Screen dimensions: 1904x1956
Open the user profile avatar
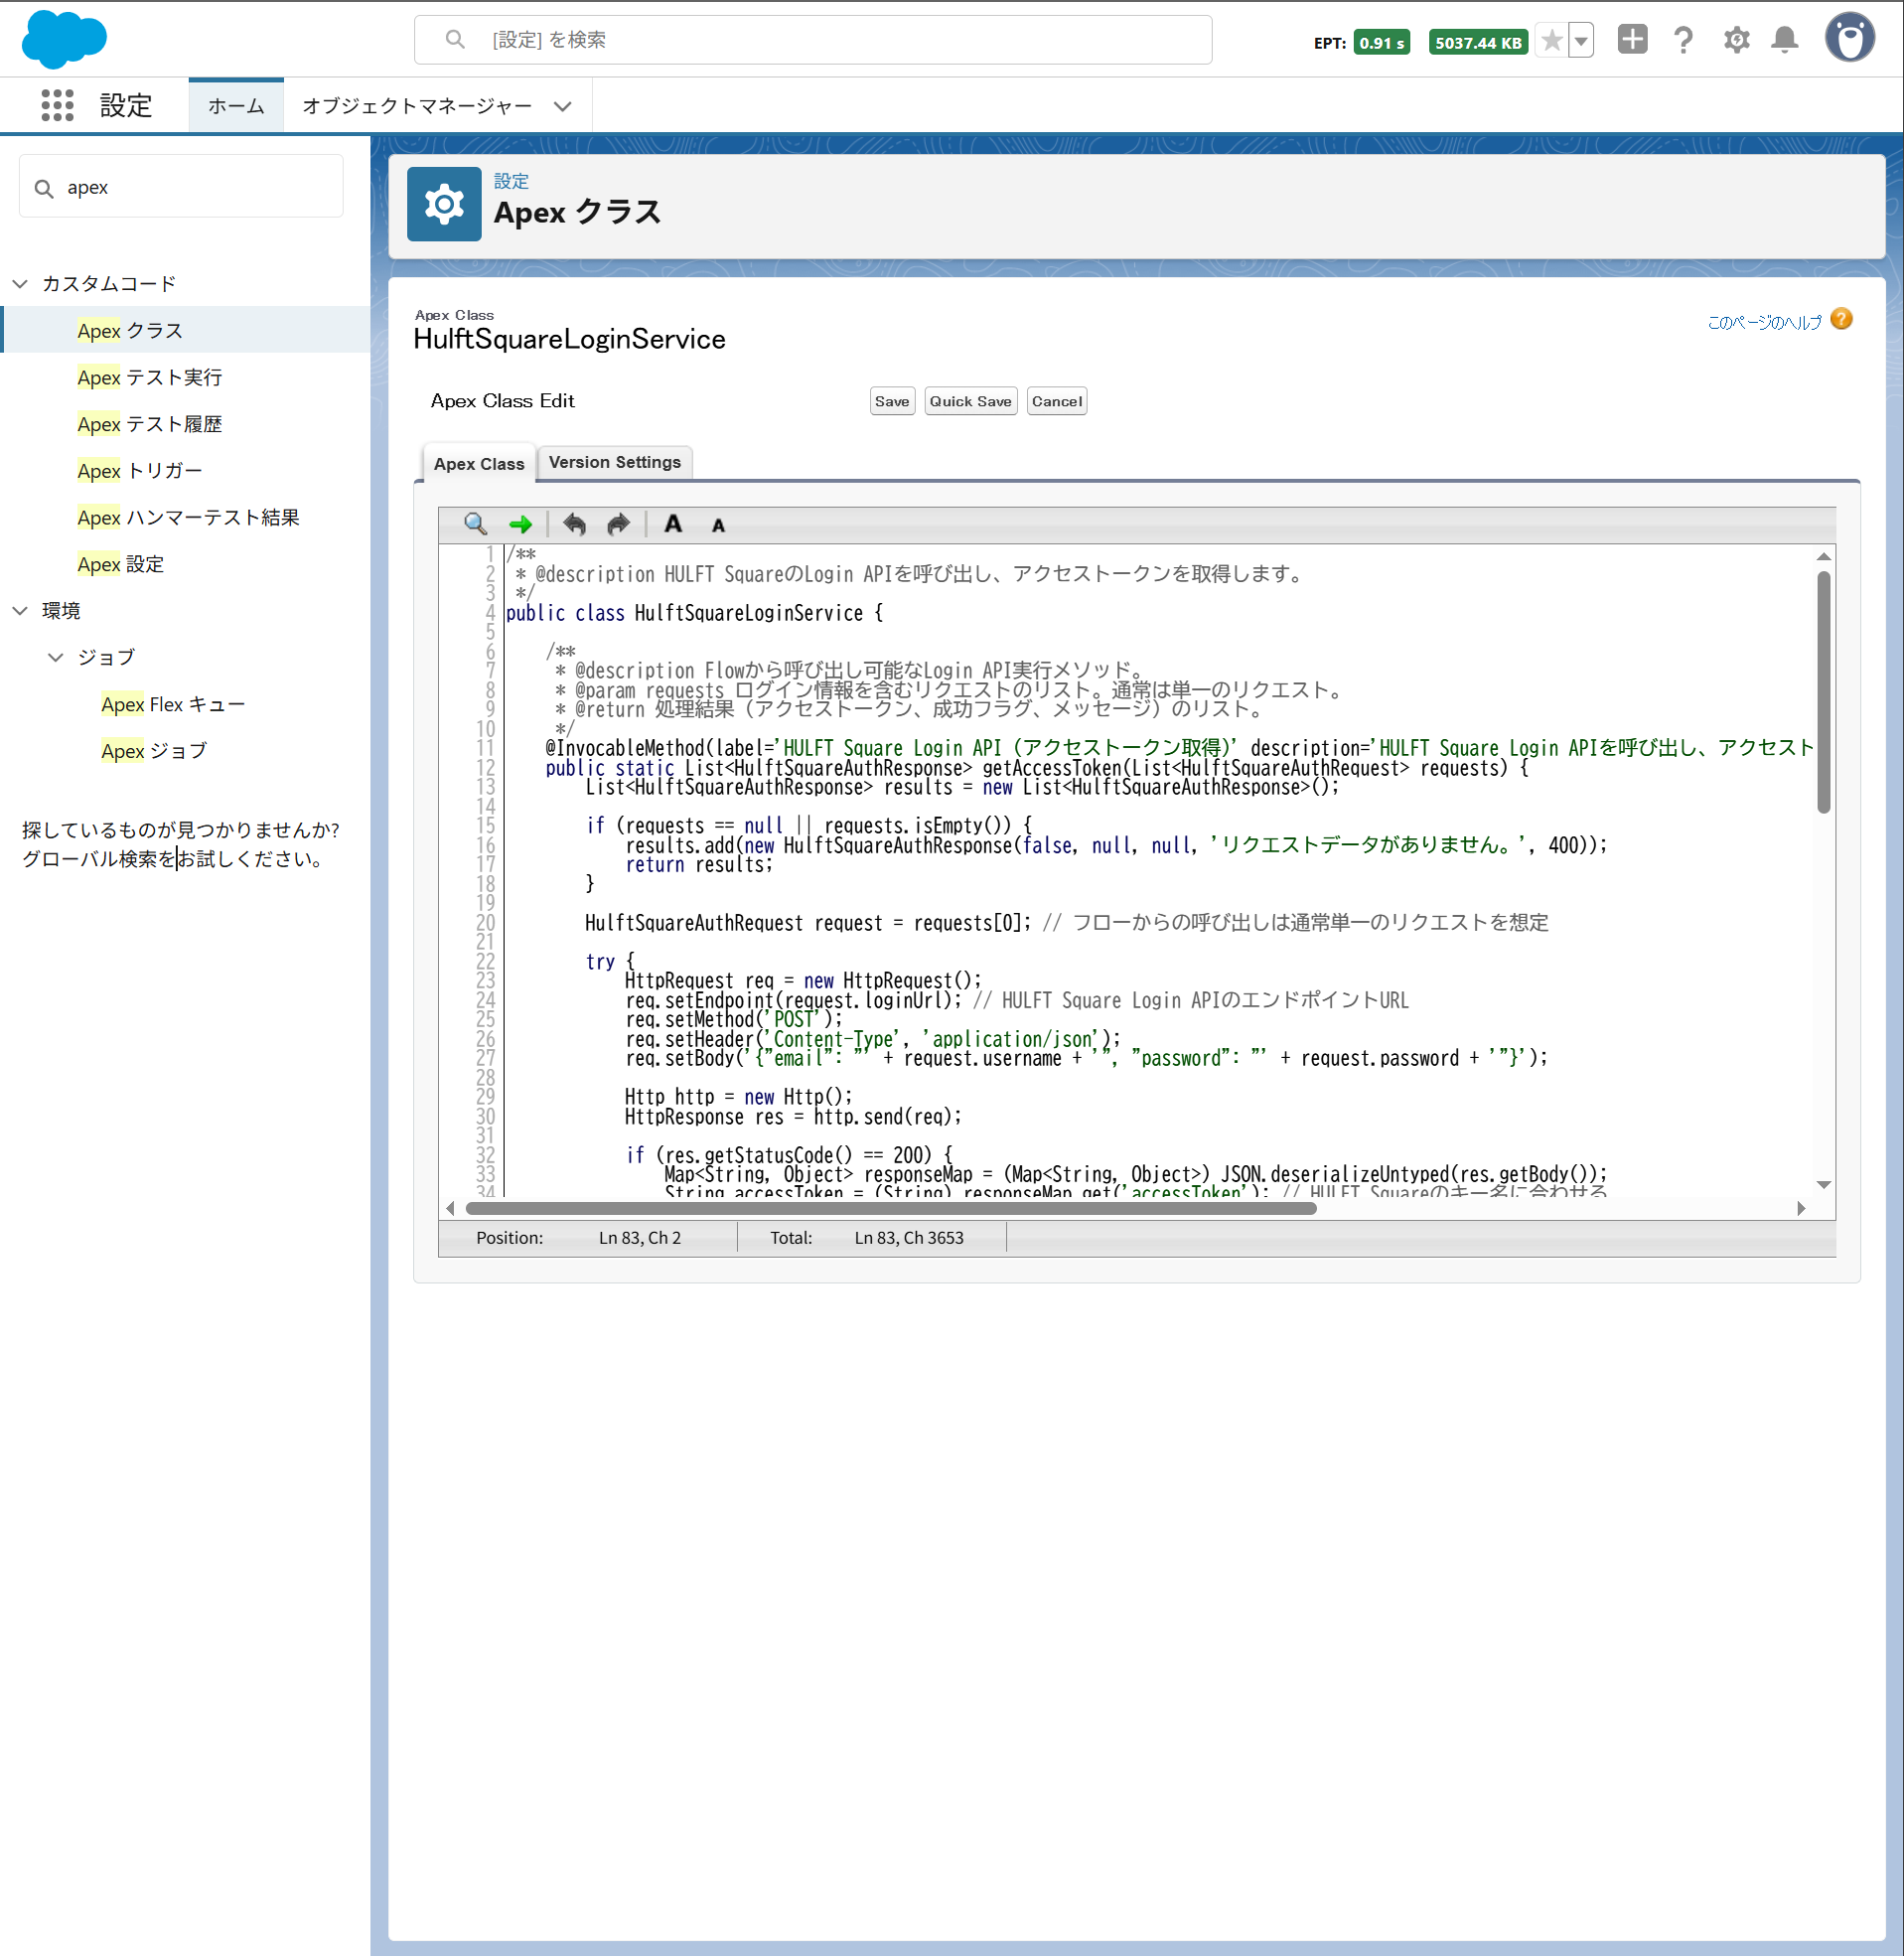point(1850,38)
